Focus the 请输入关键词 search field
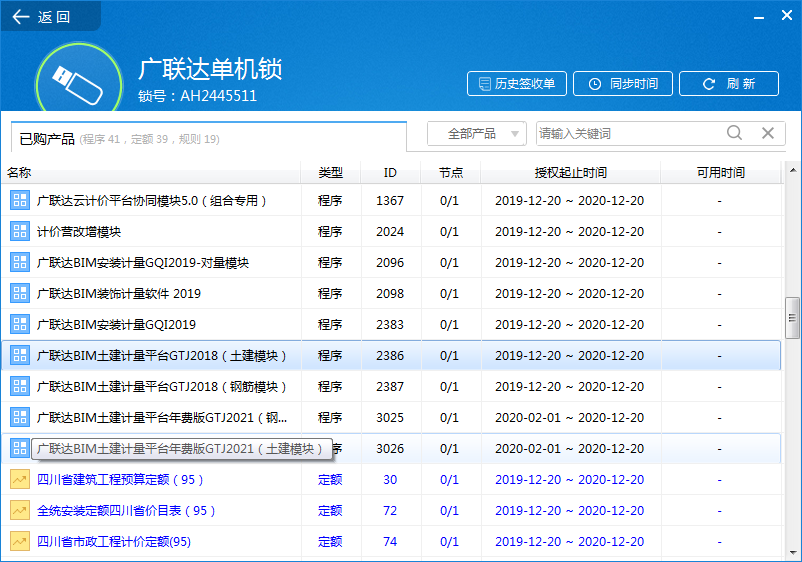The height and width of the screenshot is (562, 802). 628,134
